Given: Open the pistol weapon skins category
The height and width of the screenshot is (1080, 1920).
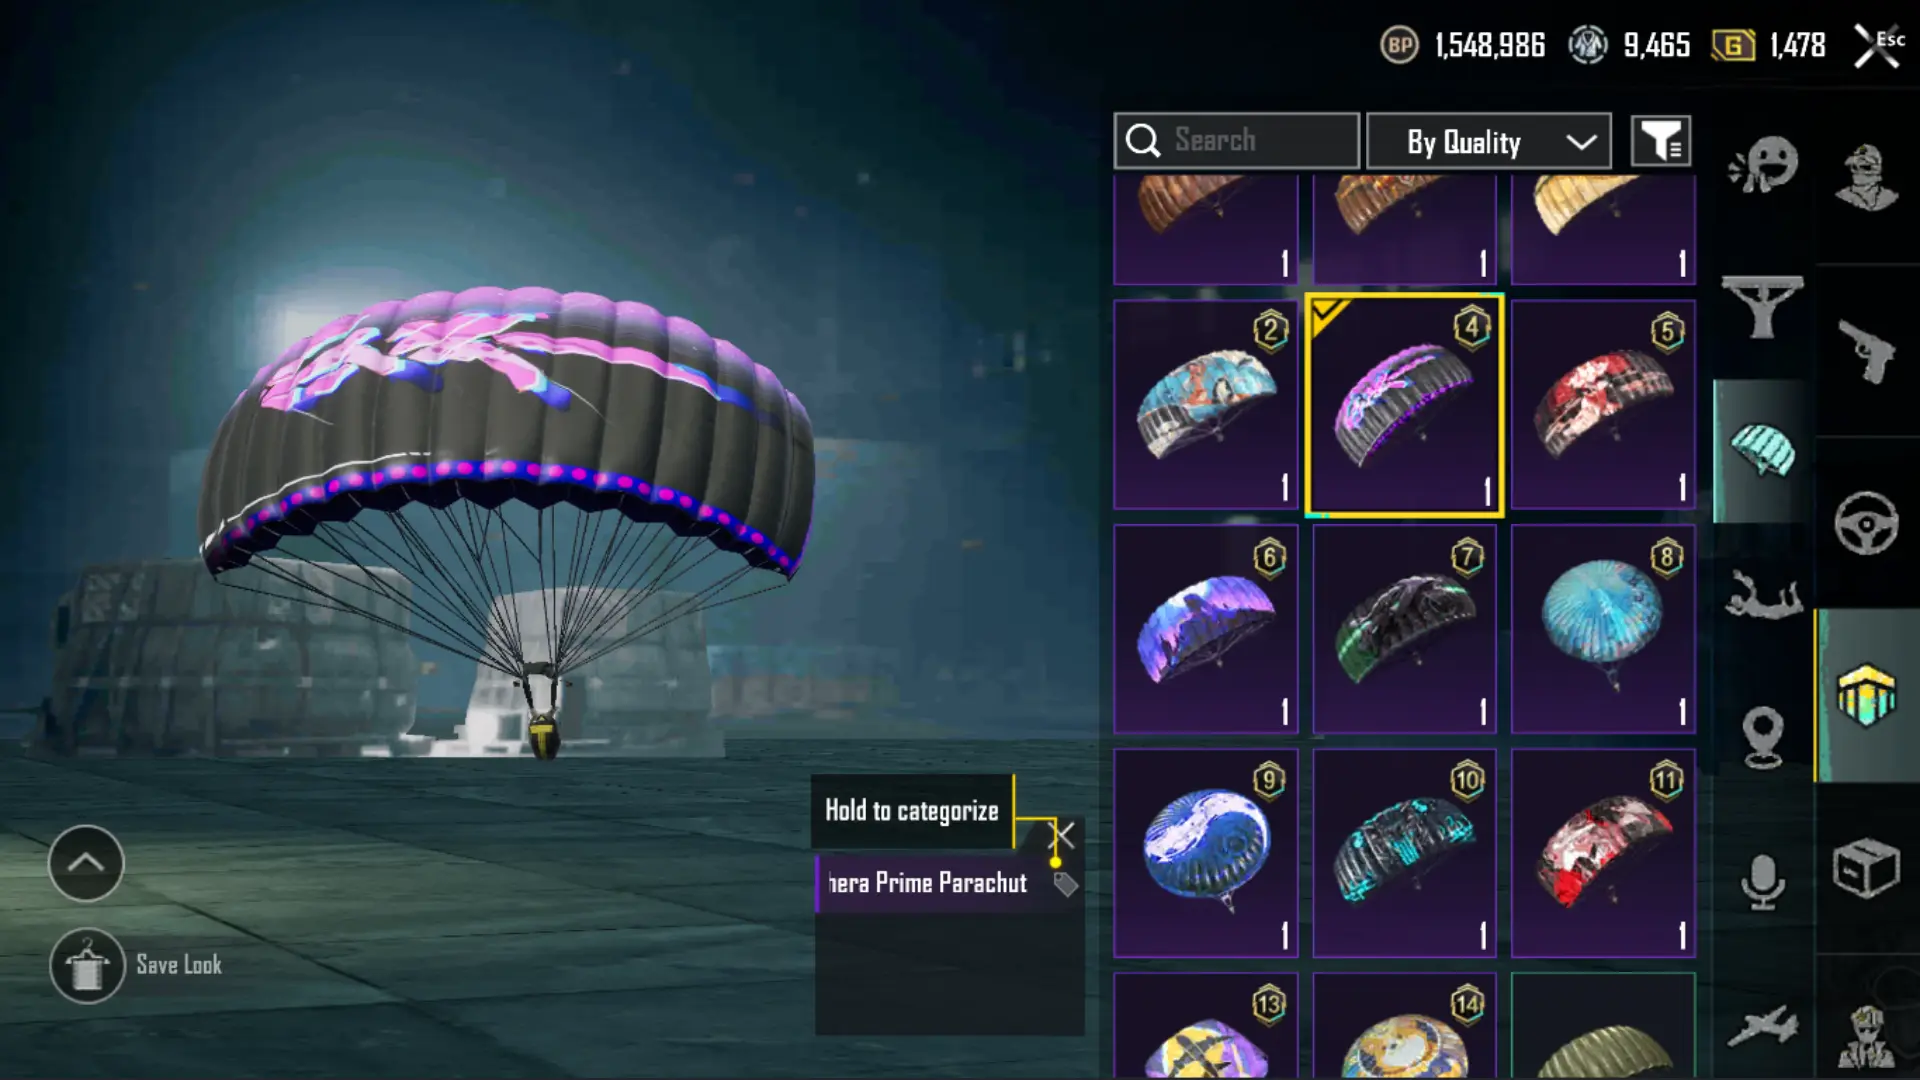Looking at the screenshot, I should point(1866,351).
